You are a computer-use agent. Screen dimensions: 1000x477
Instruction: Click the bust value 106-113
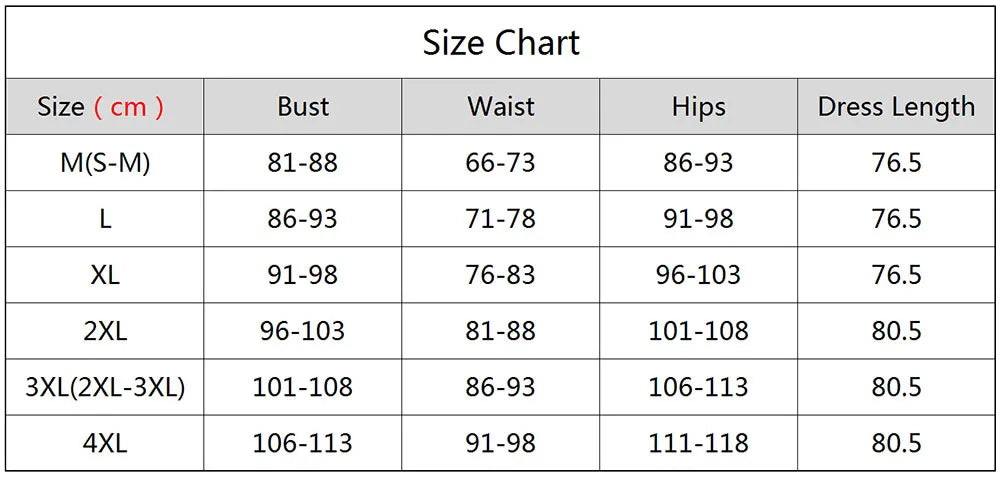coord(303,443)
